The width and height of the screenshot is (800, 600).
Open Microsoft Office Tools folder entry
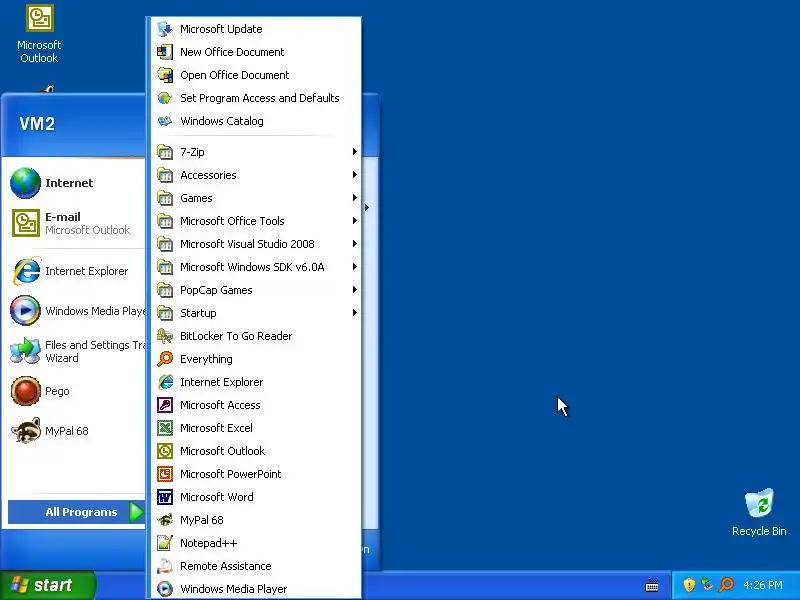pyautogui.click(x=257, y=221)
